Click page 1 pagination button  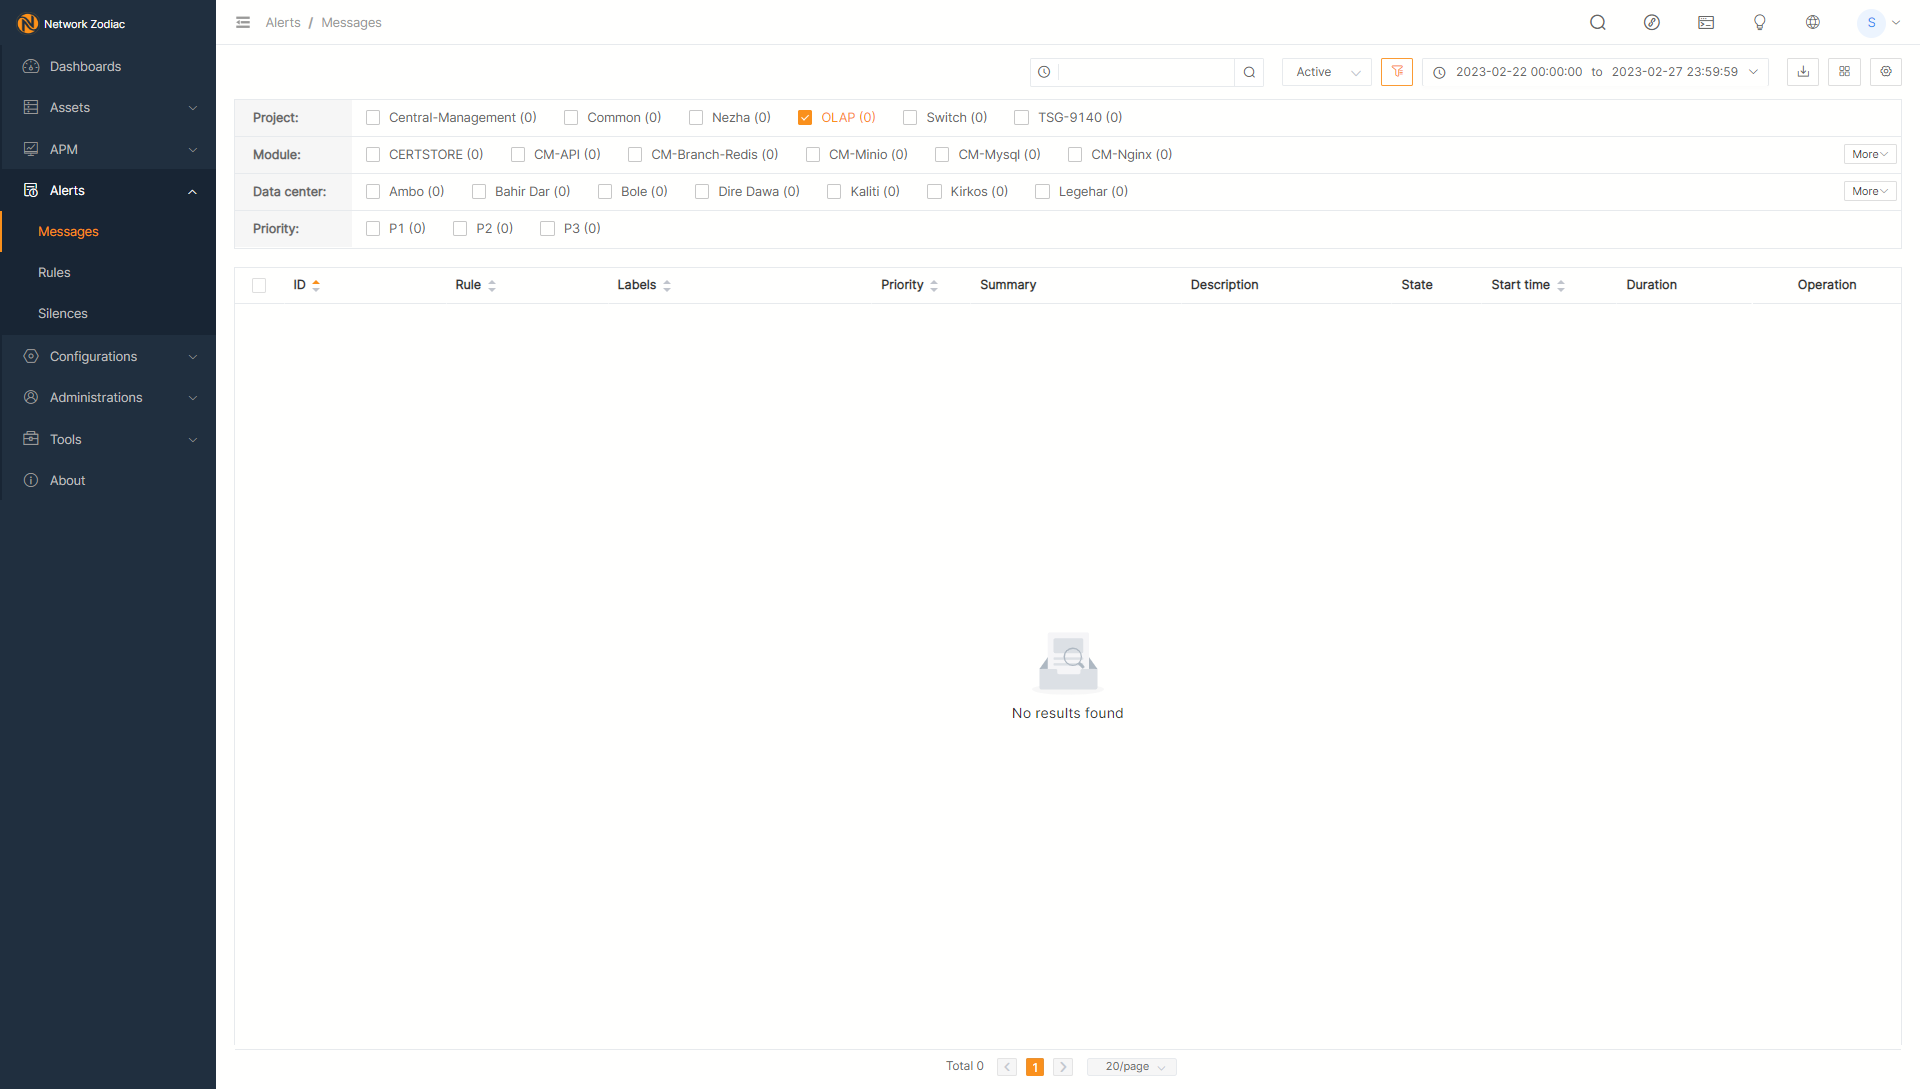[1035, 1067]
